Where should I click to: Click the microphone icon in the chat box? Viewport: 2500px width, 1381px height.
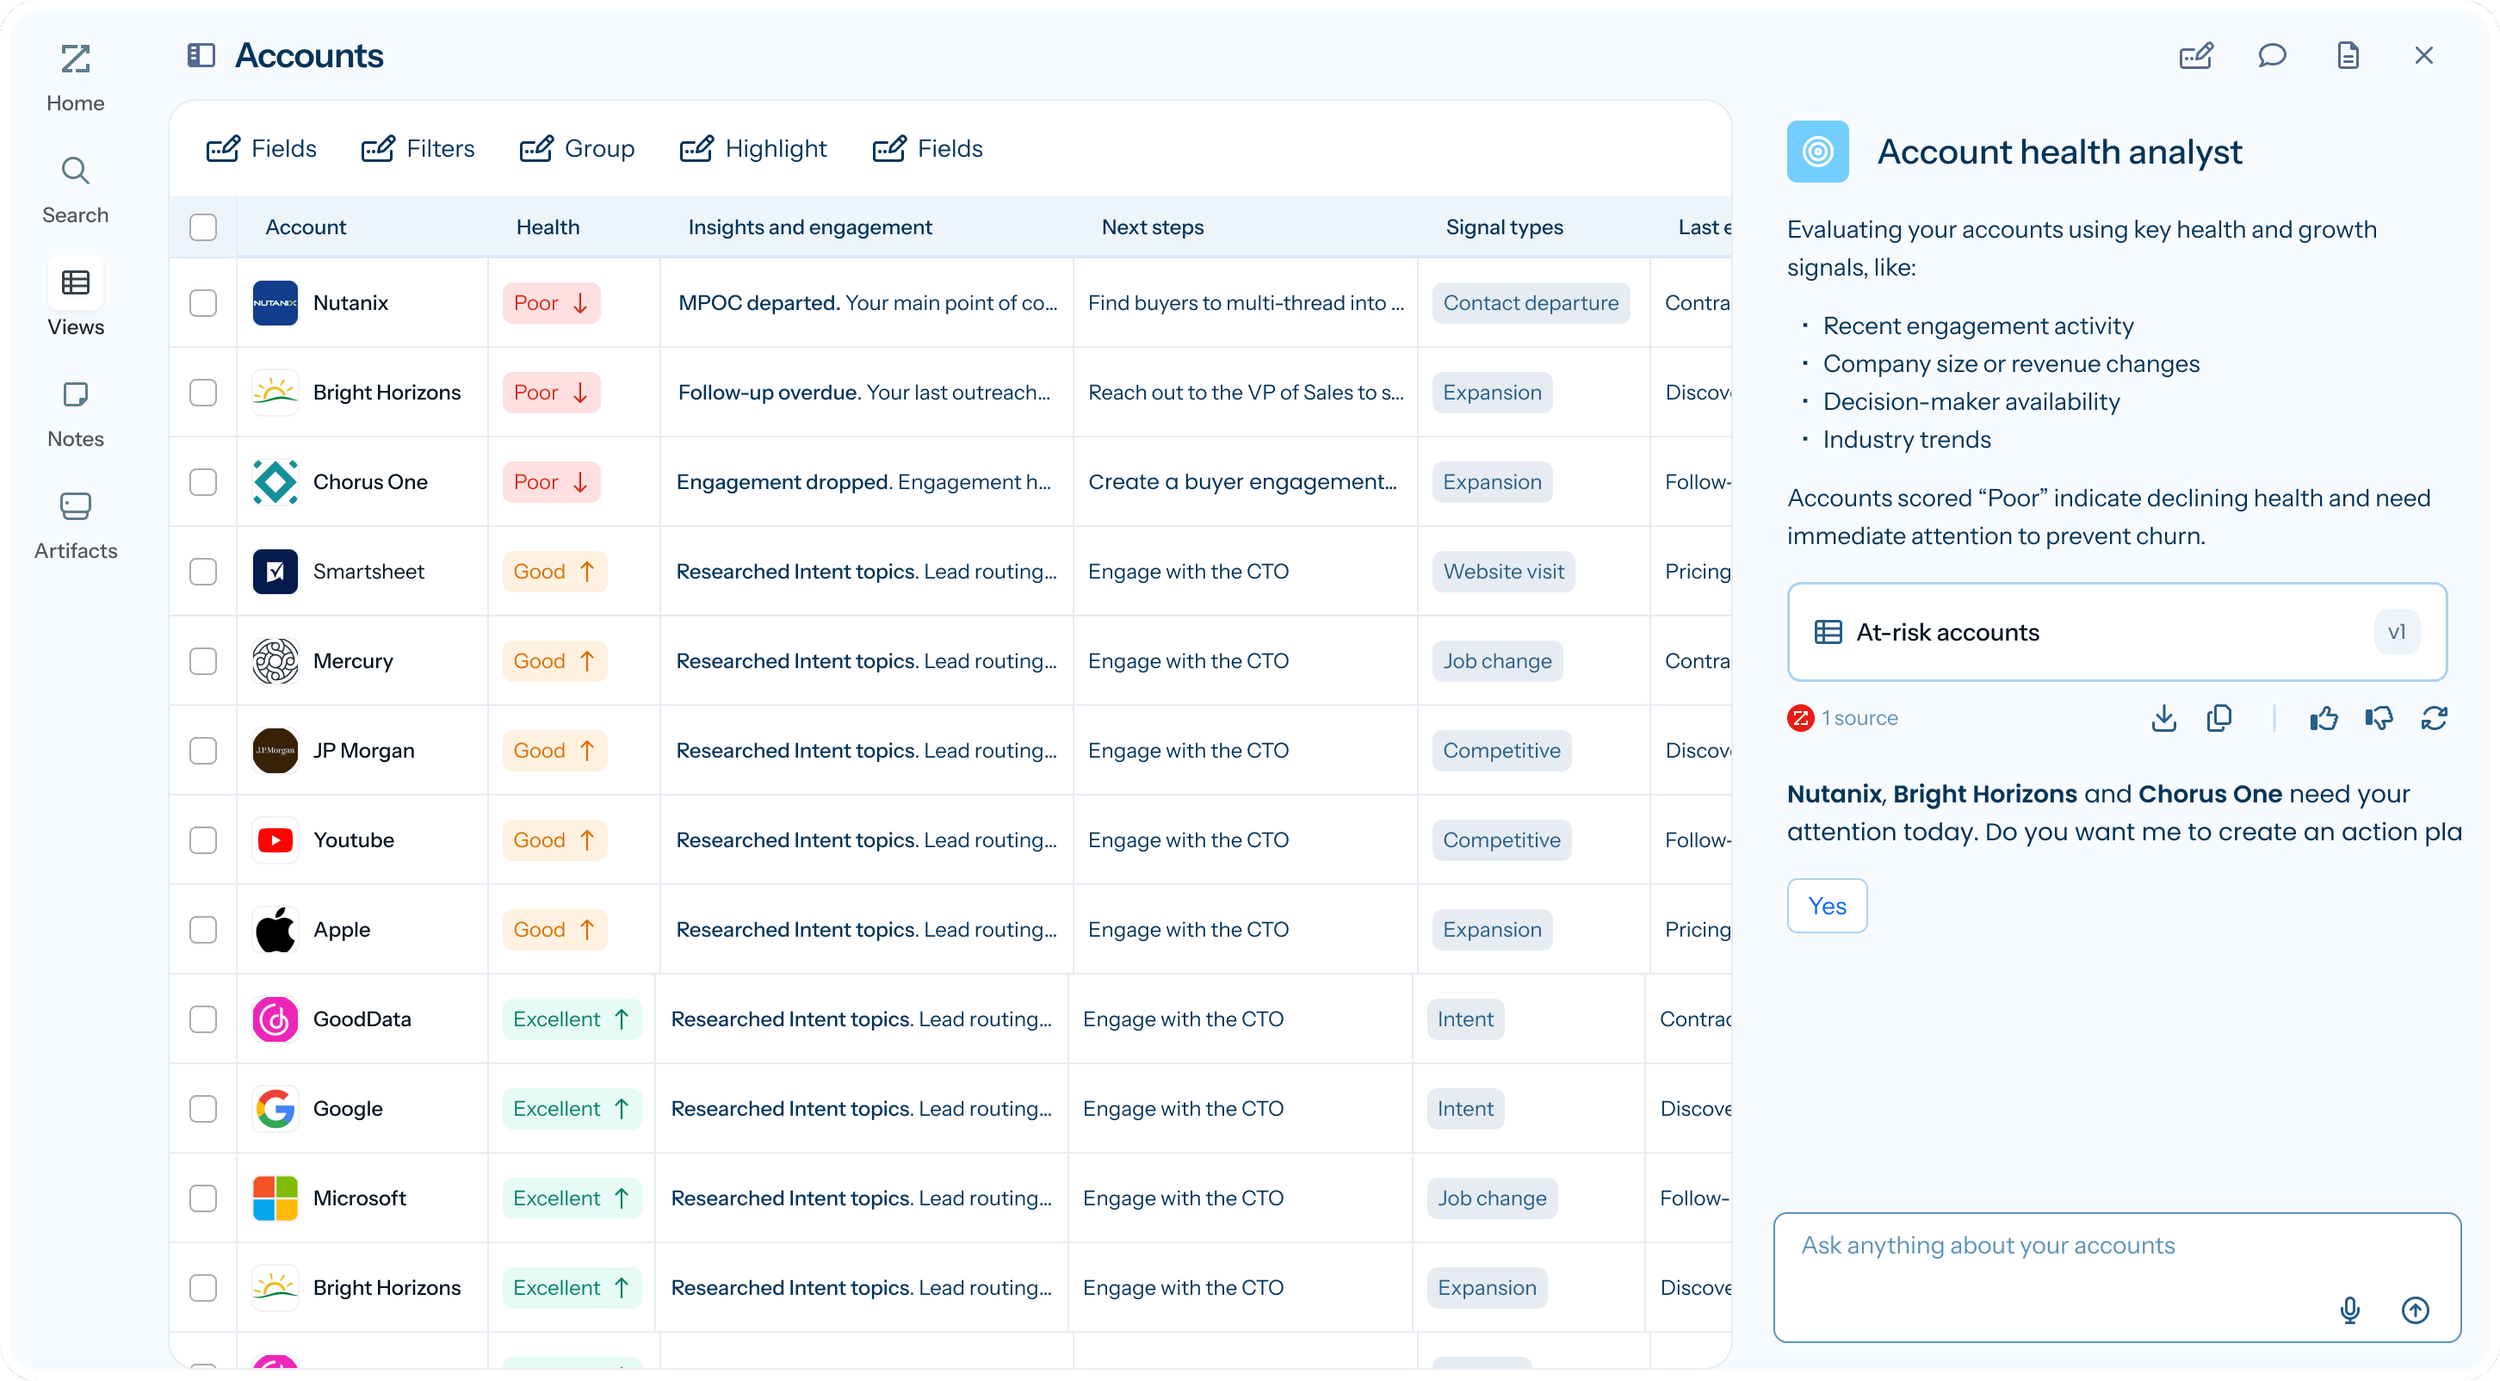(x=2350, y=1310)
